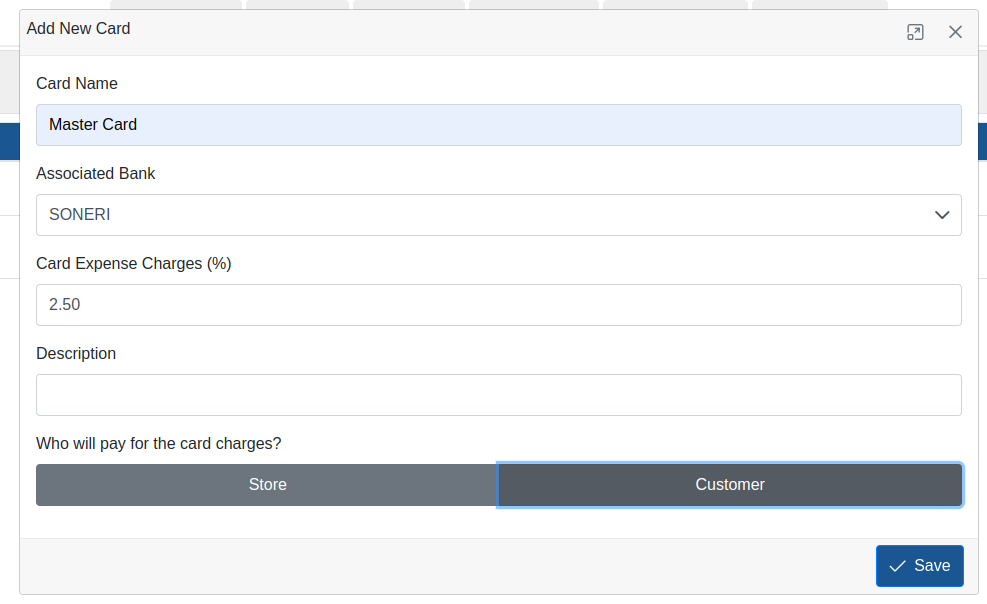Close the Add New Card dialog
Screen dimensions: 987x604
955,32
